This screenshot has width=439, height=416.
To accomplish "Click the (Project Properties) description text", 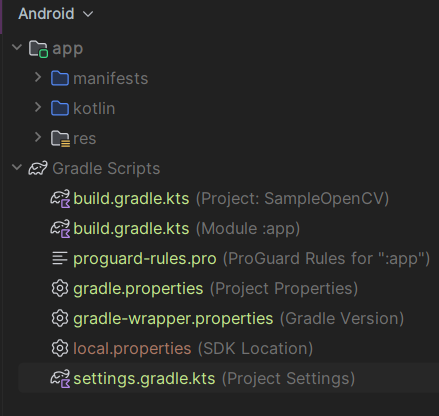I will point(284,289).
